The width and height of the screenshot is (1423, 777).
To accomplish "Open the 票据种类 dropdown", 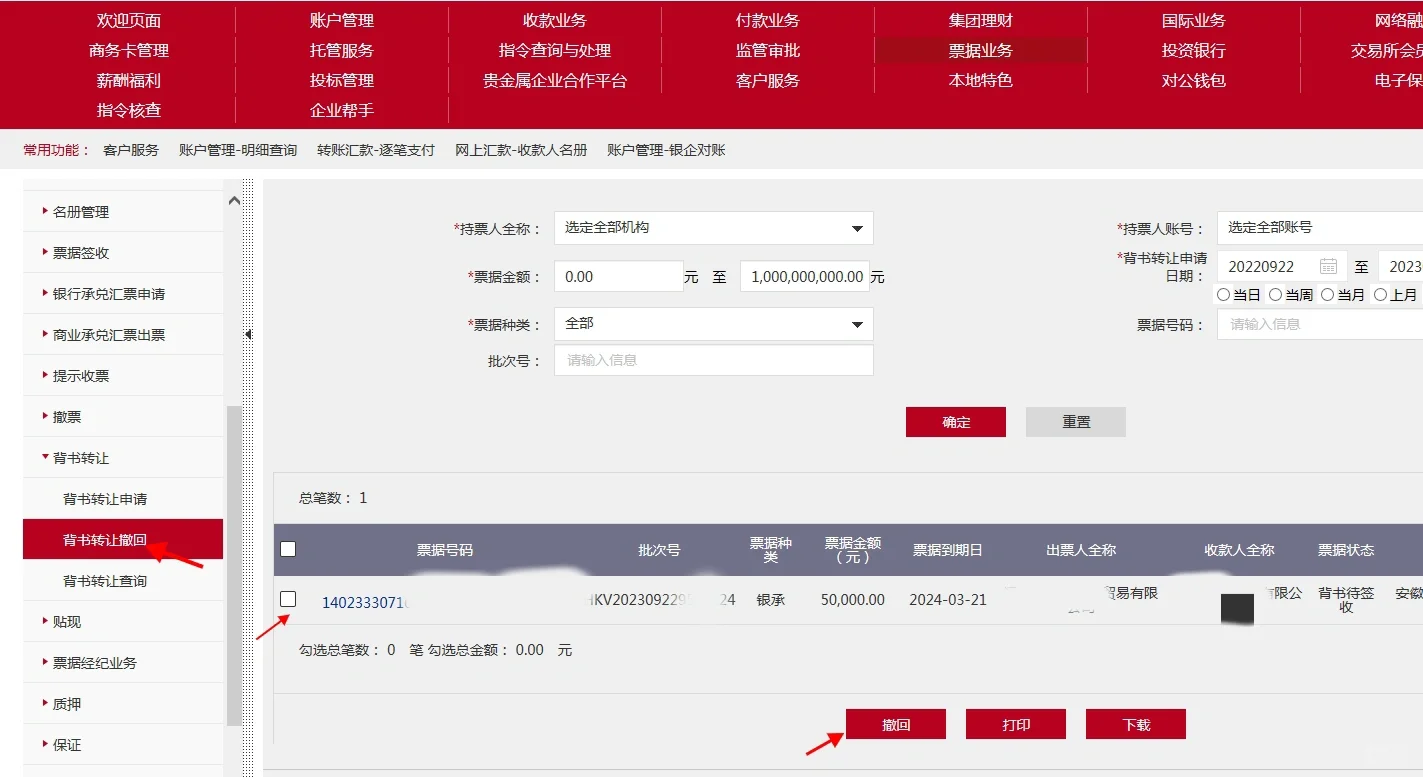I will pos(856,324).
